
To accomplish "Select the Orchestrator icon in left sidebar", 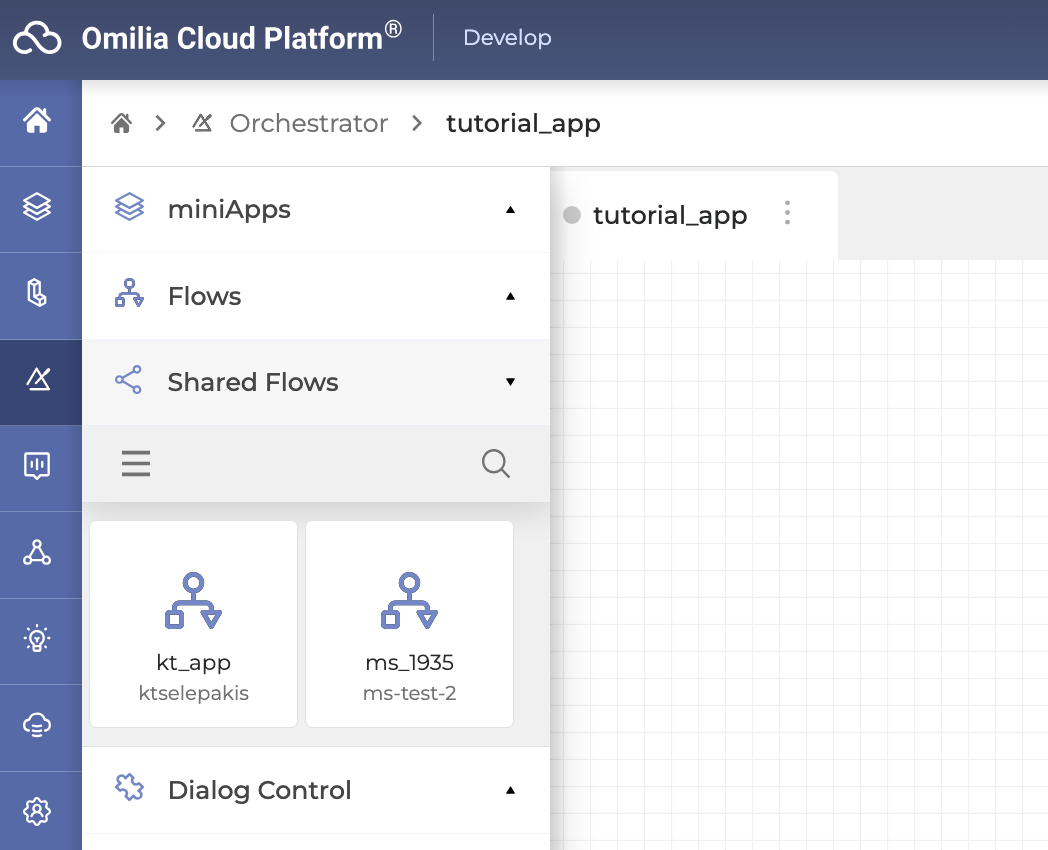I will tap(37, 380).
